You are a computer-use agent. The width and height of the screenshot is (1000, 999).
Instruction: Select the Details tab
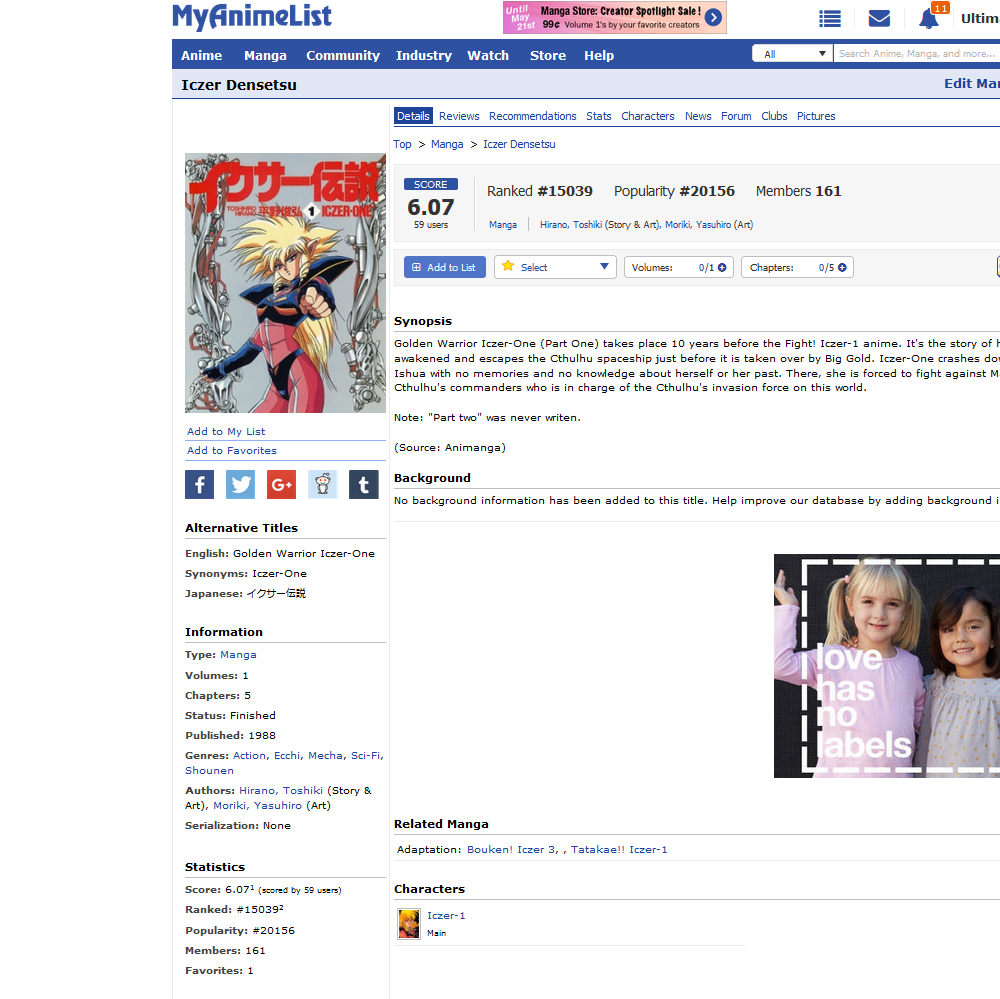coord(413,116)
